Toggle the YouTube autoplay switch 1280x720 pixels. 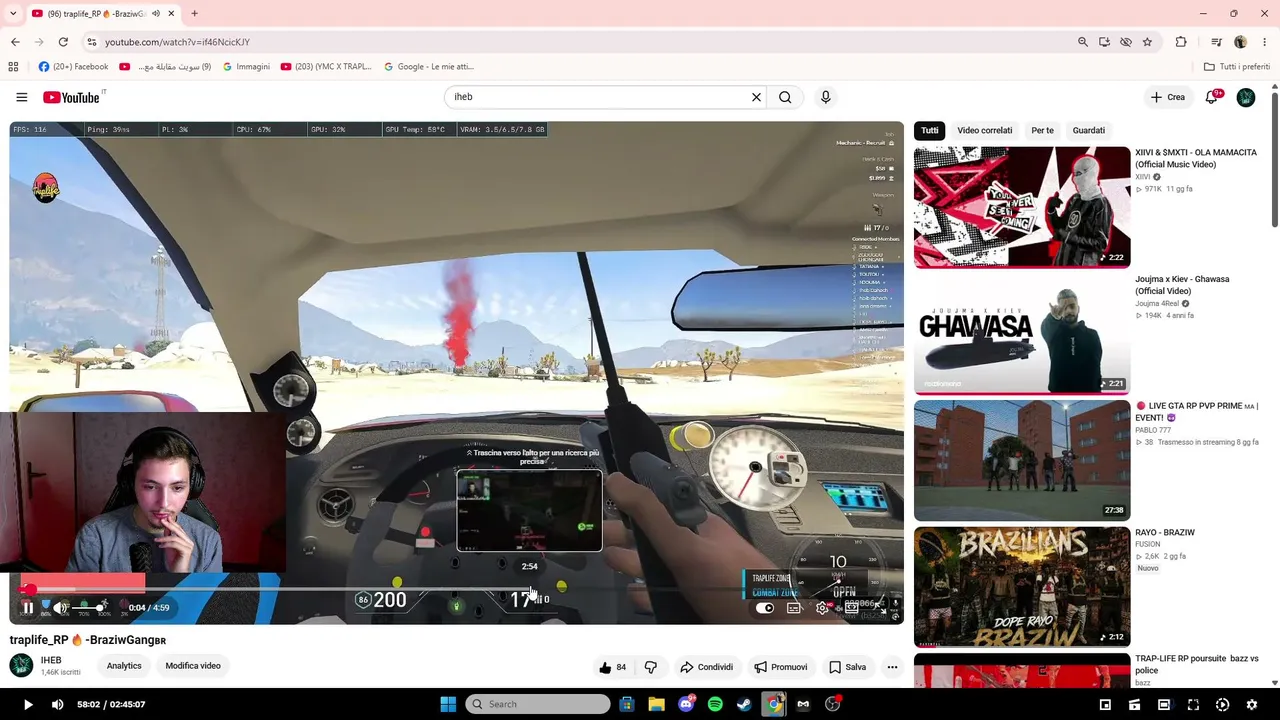(765, 608)
